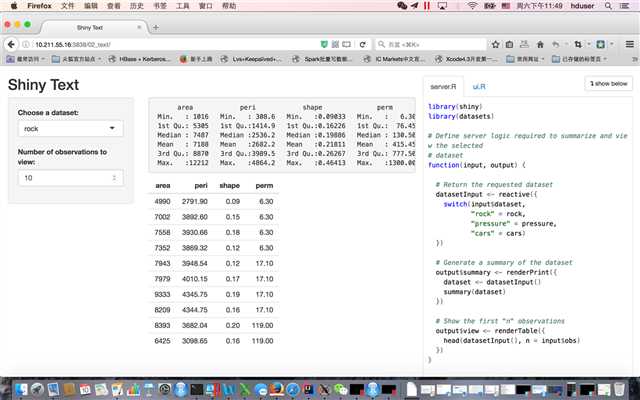Open the Choose a dataset dropdown

pyautogui.click(x=70, y=129)
